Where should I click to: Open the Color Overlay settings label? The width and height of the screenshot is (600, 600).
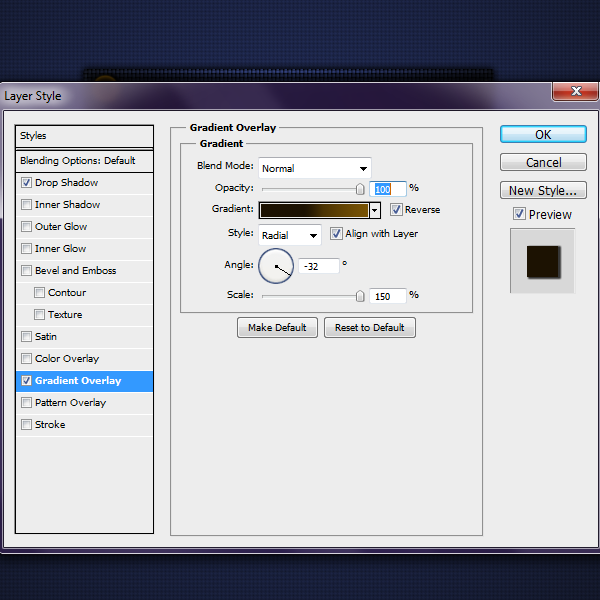(67, 359)
